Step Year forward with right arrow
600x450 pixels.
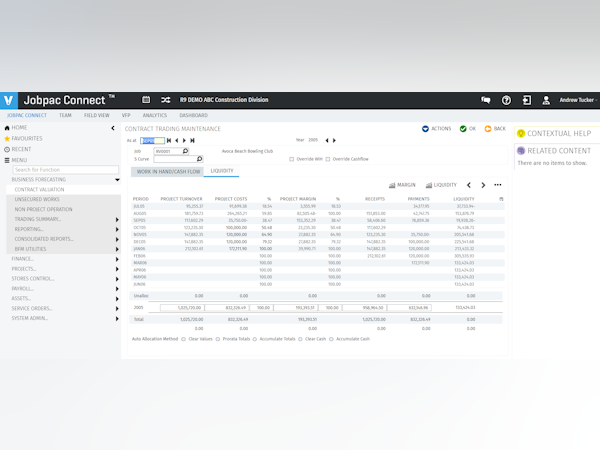coord(334,140)
